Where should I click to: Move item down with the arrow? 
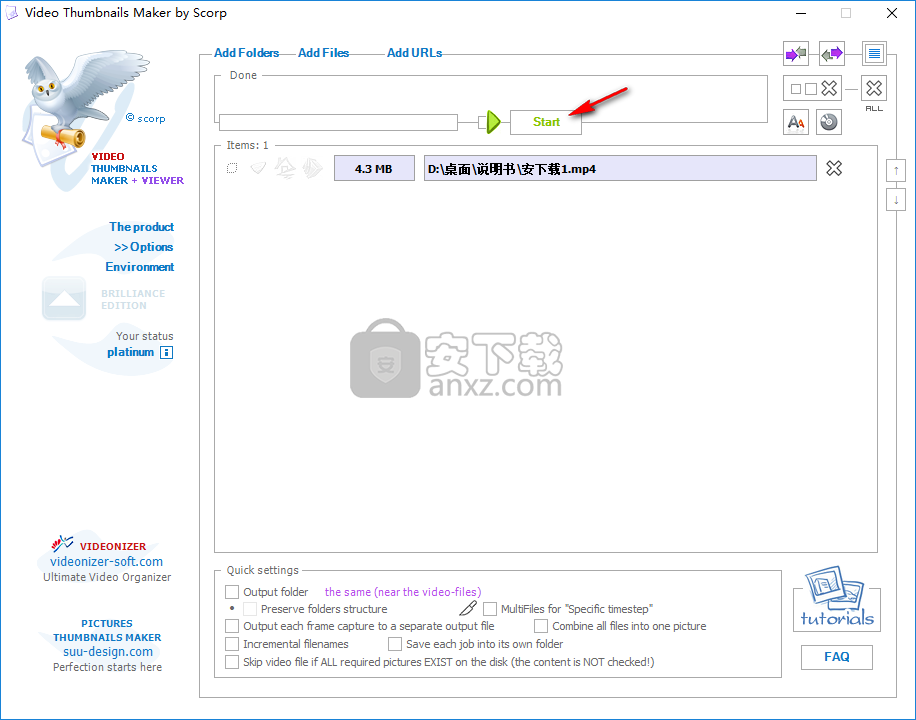(x=896, y=200)
